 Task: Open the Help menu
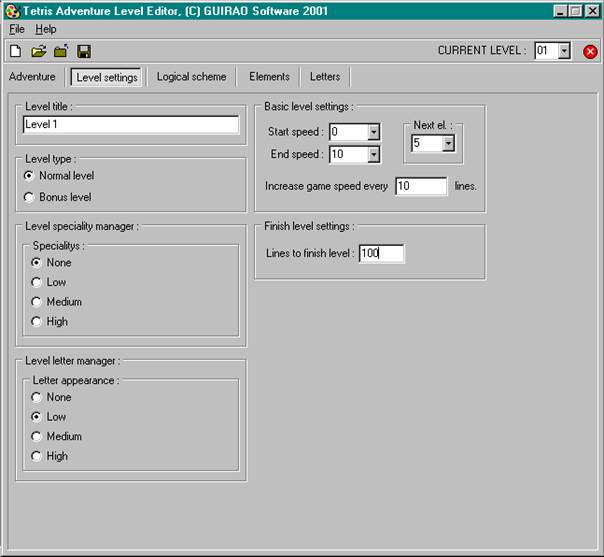45,29
